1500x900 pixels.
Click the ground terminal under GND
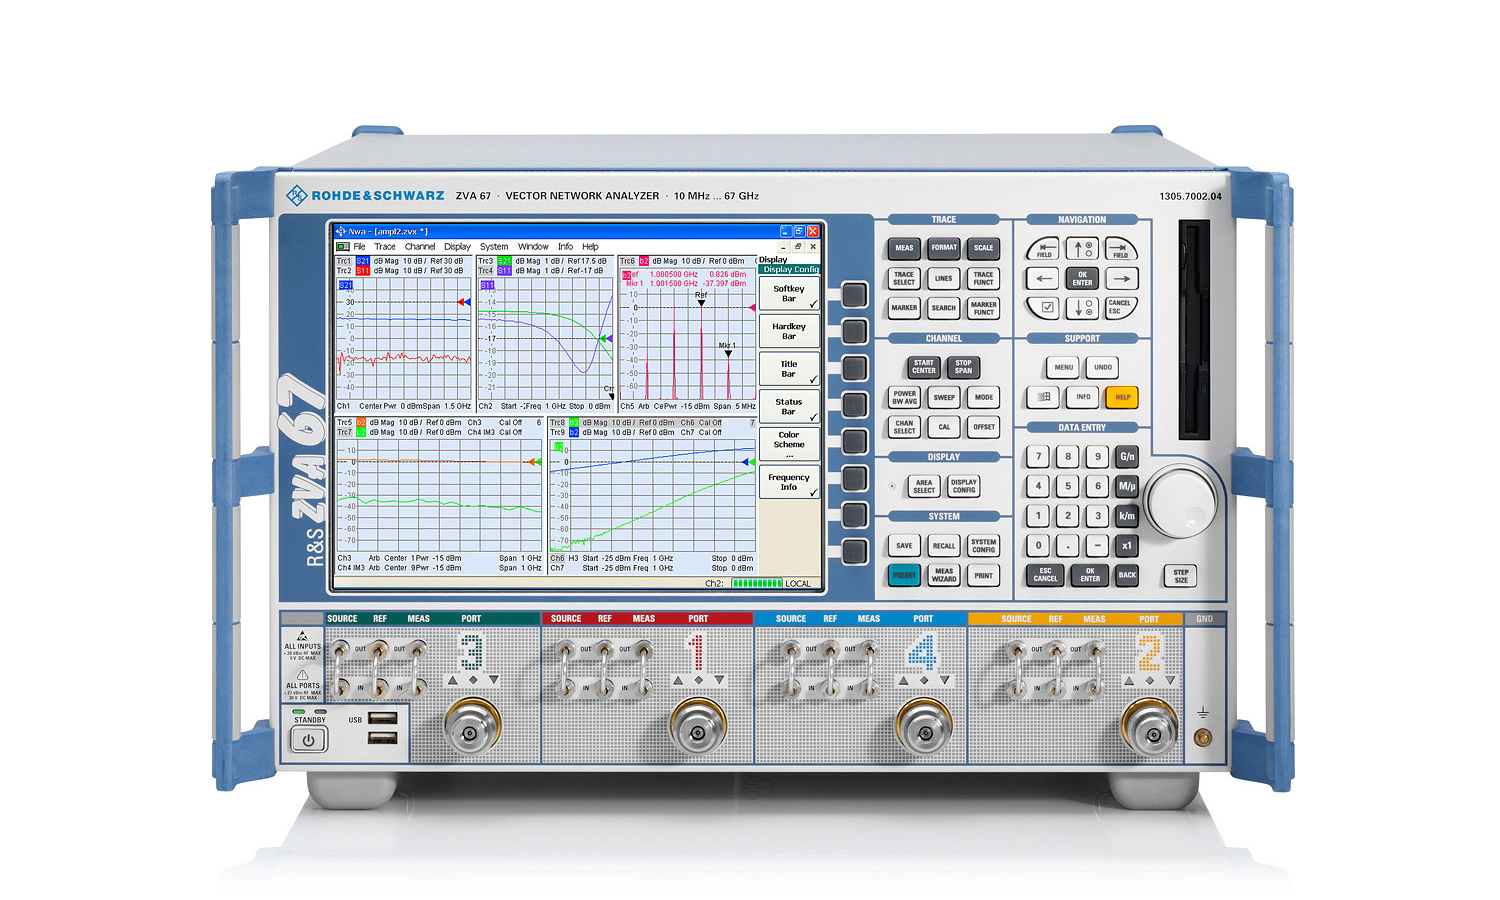1203,738
